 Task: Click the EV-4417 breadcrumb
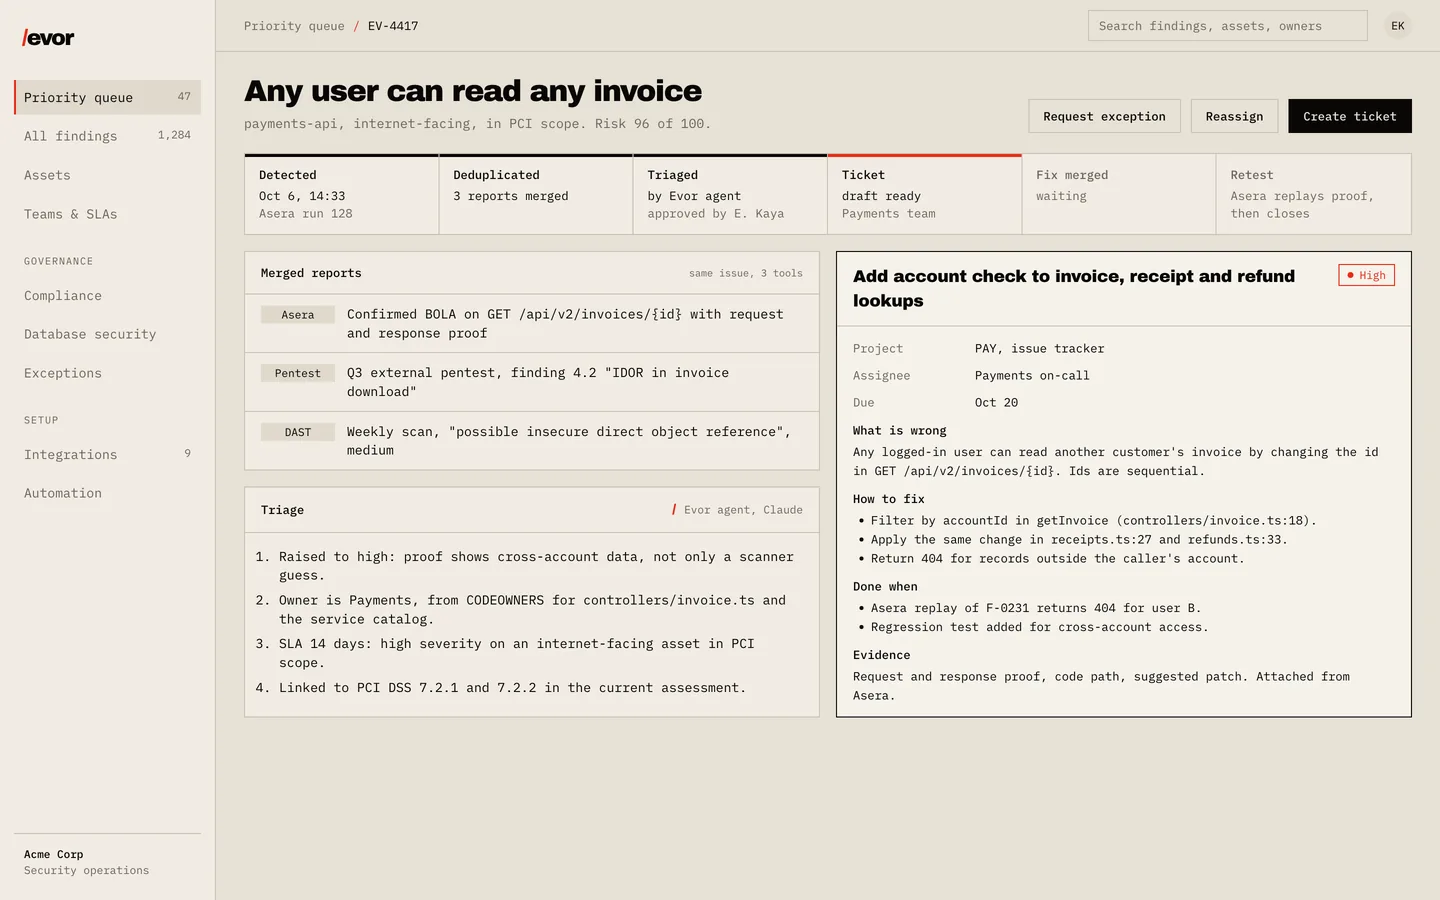tap(393, 26)
